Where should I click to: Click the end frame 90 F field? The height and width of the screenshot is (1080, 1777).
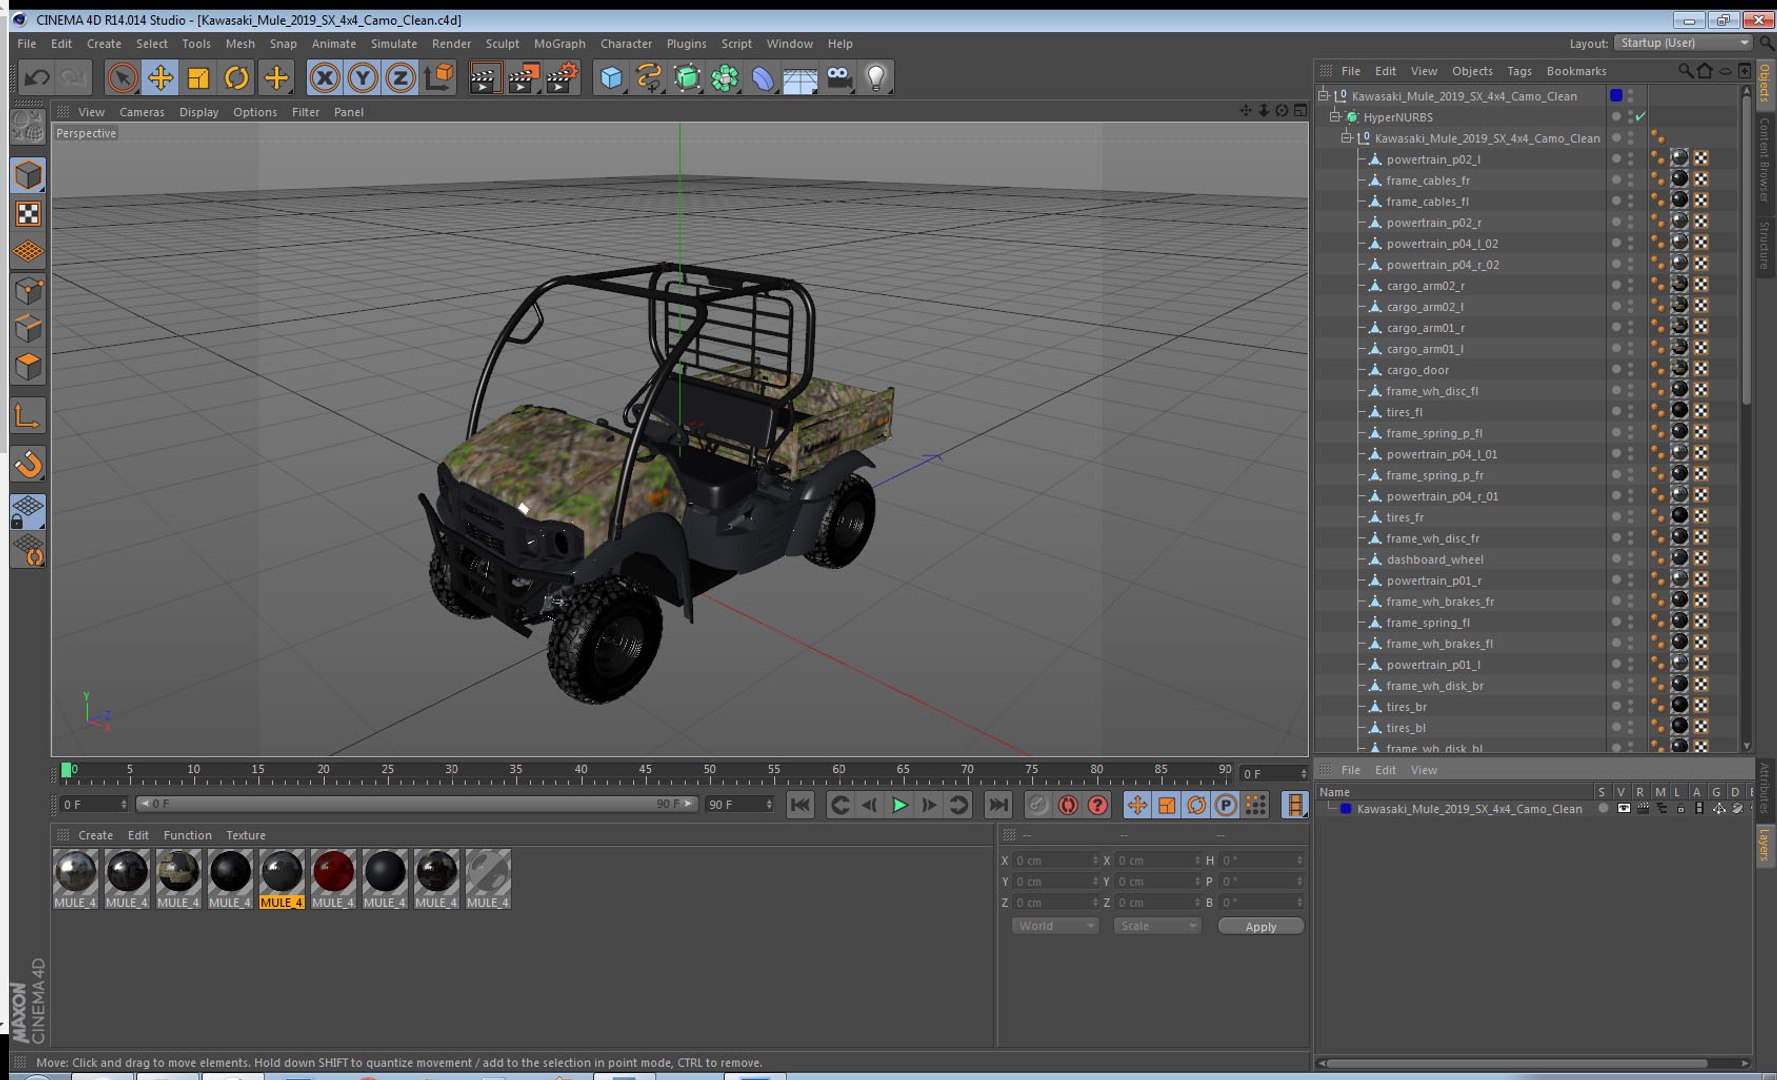pos(739,804)
